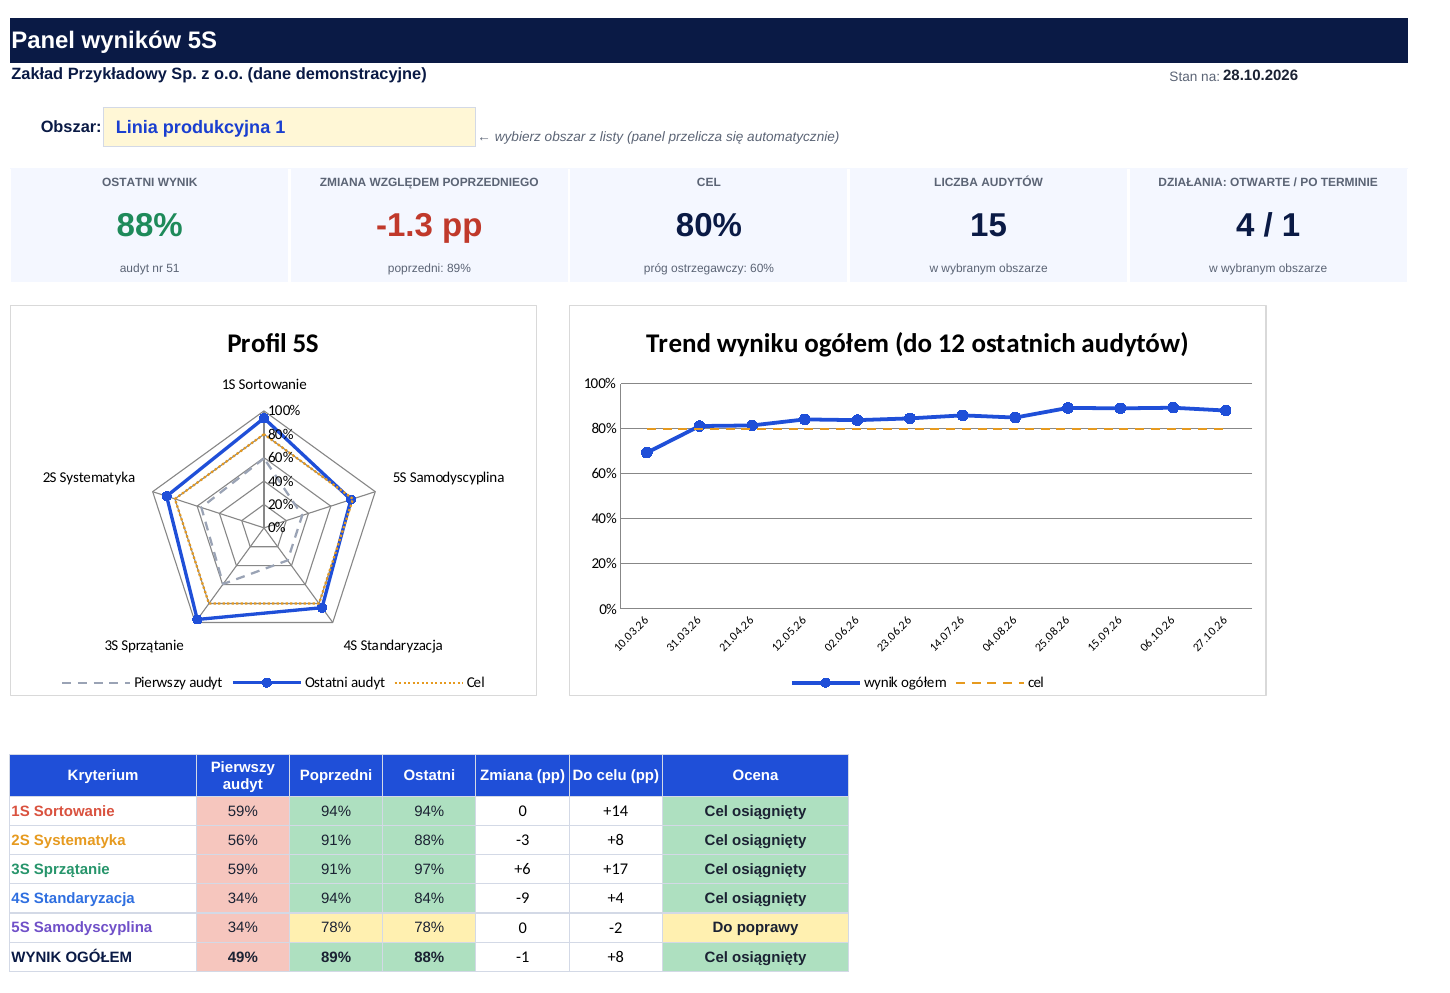1450x993 pixels.
Task: Click the "2S Systematyka" radar axis label
Action: click(89, 478)
